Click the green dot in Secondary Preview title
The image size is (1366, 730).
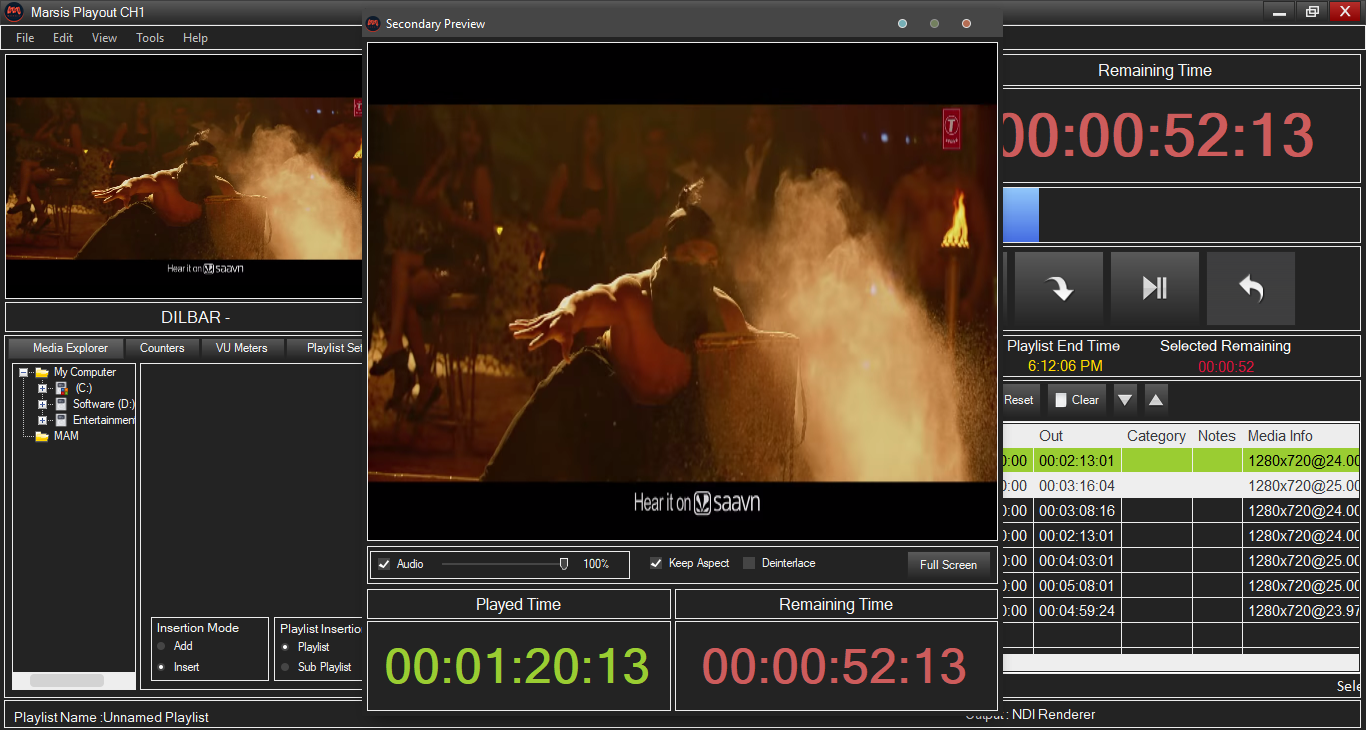pyautogui.click(x=935, y=23)
